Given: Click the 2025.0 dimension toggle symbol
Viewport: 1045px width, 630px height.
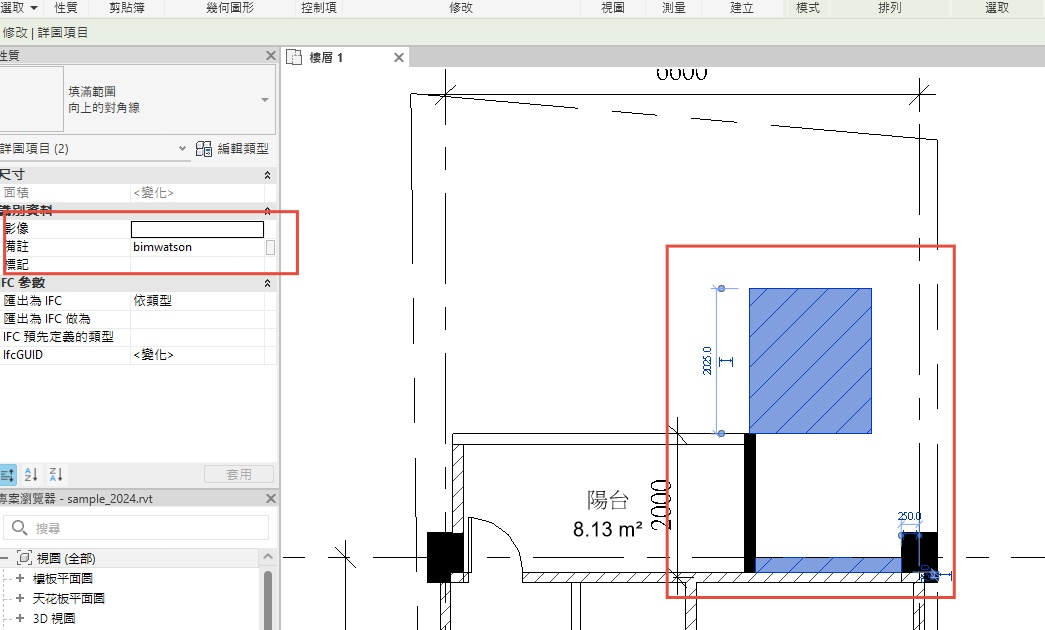Looking at the screenshot, I should 727,361.
